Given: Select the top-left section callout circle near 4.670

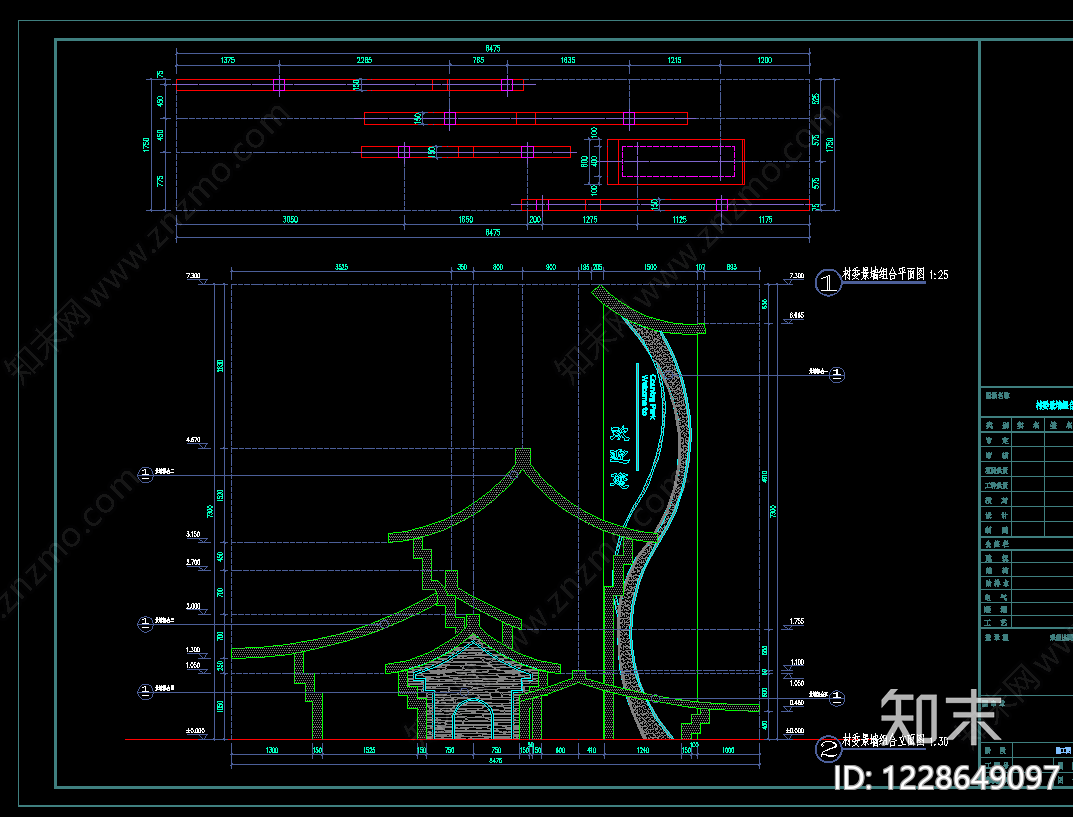Looking at the screenshot, I should tap(145, 474).
